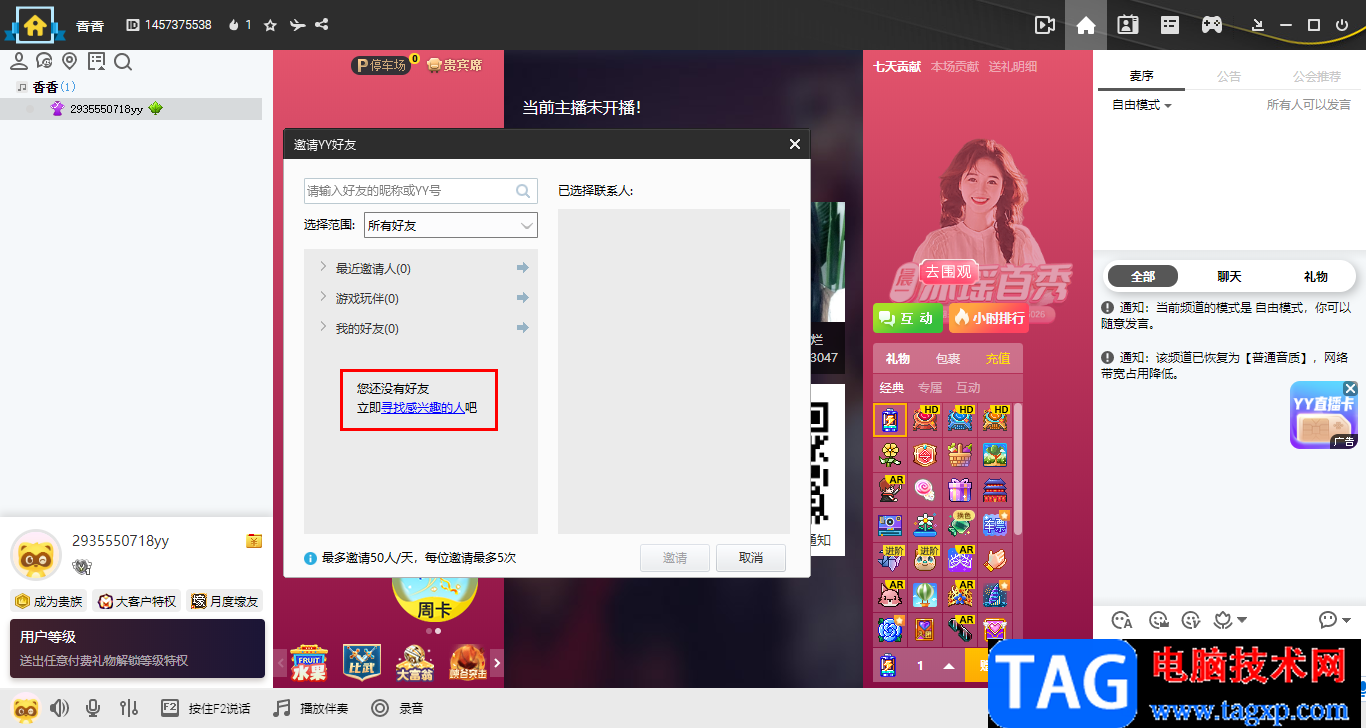Click the 取消 button in invite dialog
Screen dimensions: 1366x728
point(751,558)
